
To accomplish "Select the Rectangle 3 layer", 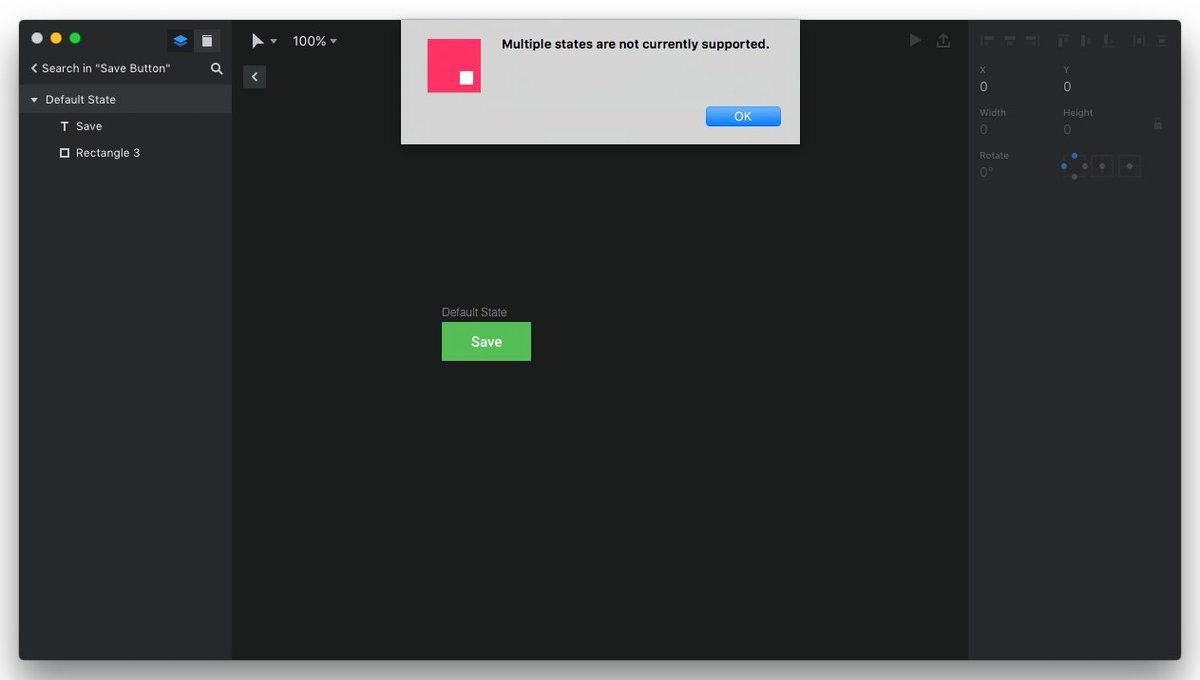I will 107,153.
